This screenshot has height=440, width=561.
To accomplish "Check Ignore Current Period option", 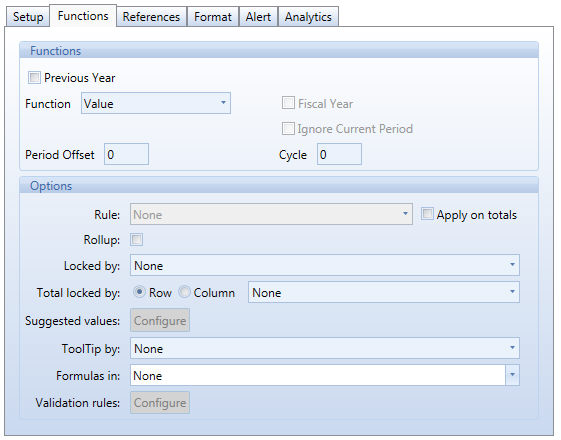I will [288, 128].
